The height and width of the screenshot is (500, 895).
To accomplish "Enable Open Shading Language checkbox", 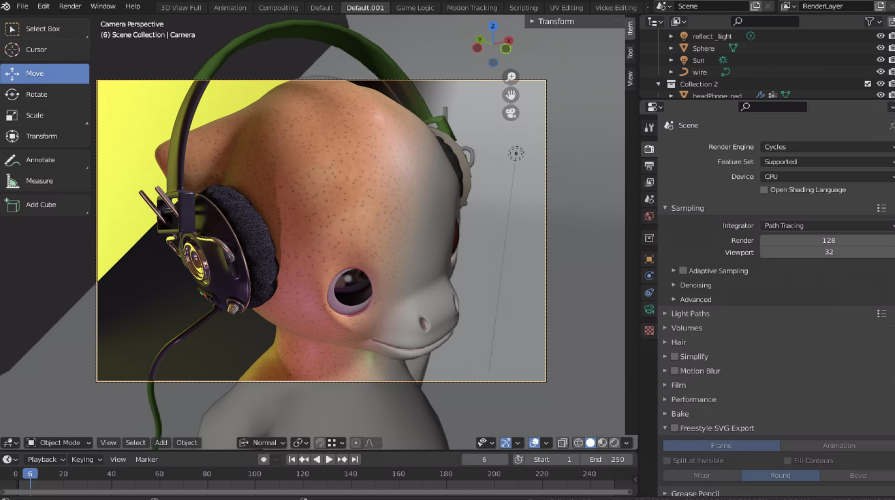I will pyautogui.click(x=764, y=190).
